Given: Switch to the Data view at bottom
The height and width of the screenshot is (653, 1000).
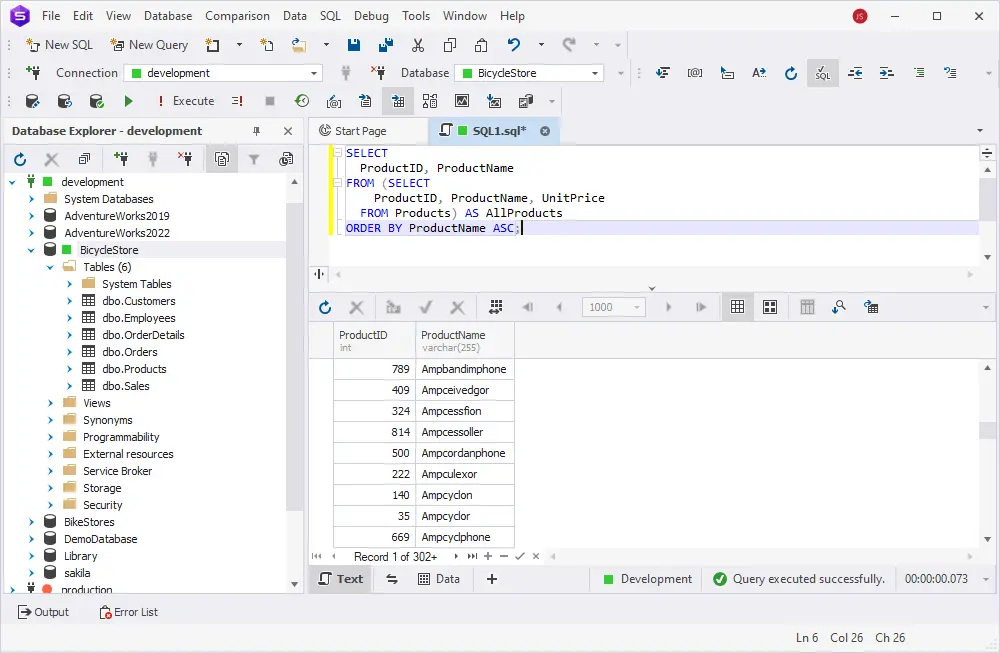Looking at the screenshot, I should point(438,579).
